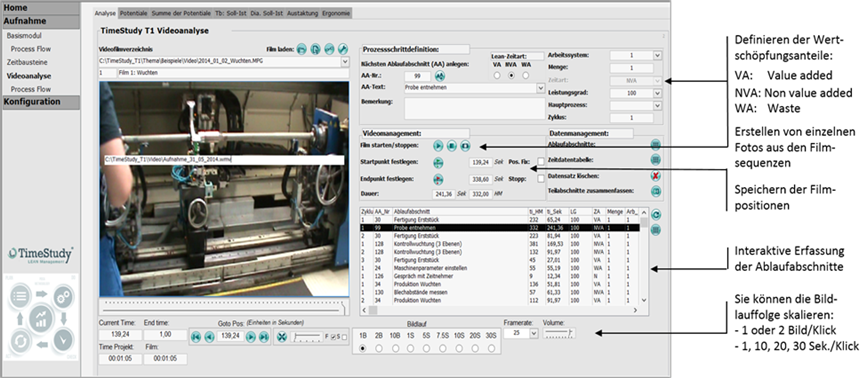The image size is (867, 378).
Task: Choose 1S frame step option
Action: (x=410, y=349)
